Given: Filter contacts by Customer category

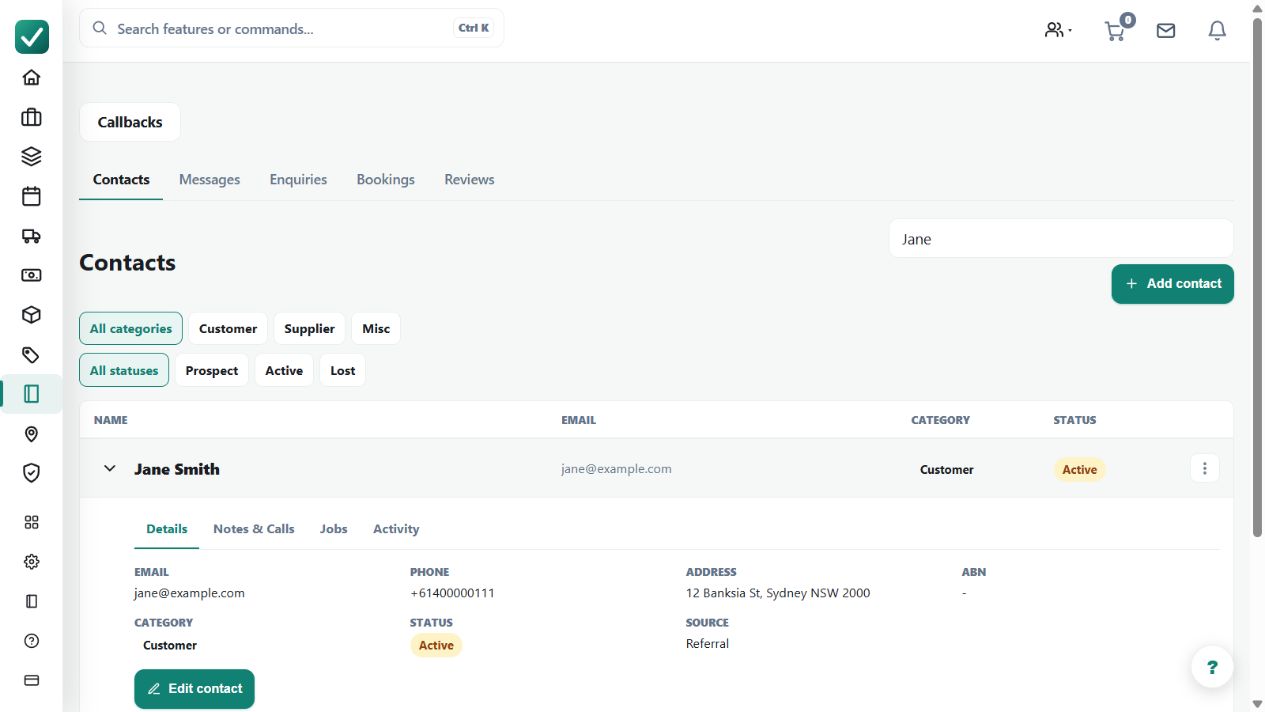Looking at the screenshot, I should [x=228, y=328].
